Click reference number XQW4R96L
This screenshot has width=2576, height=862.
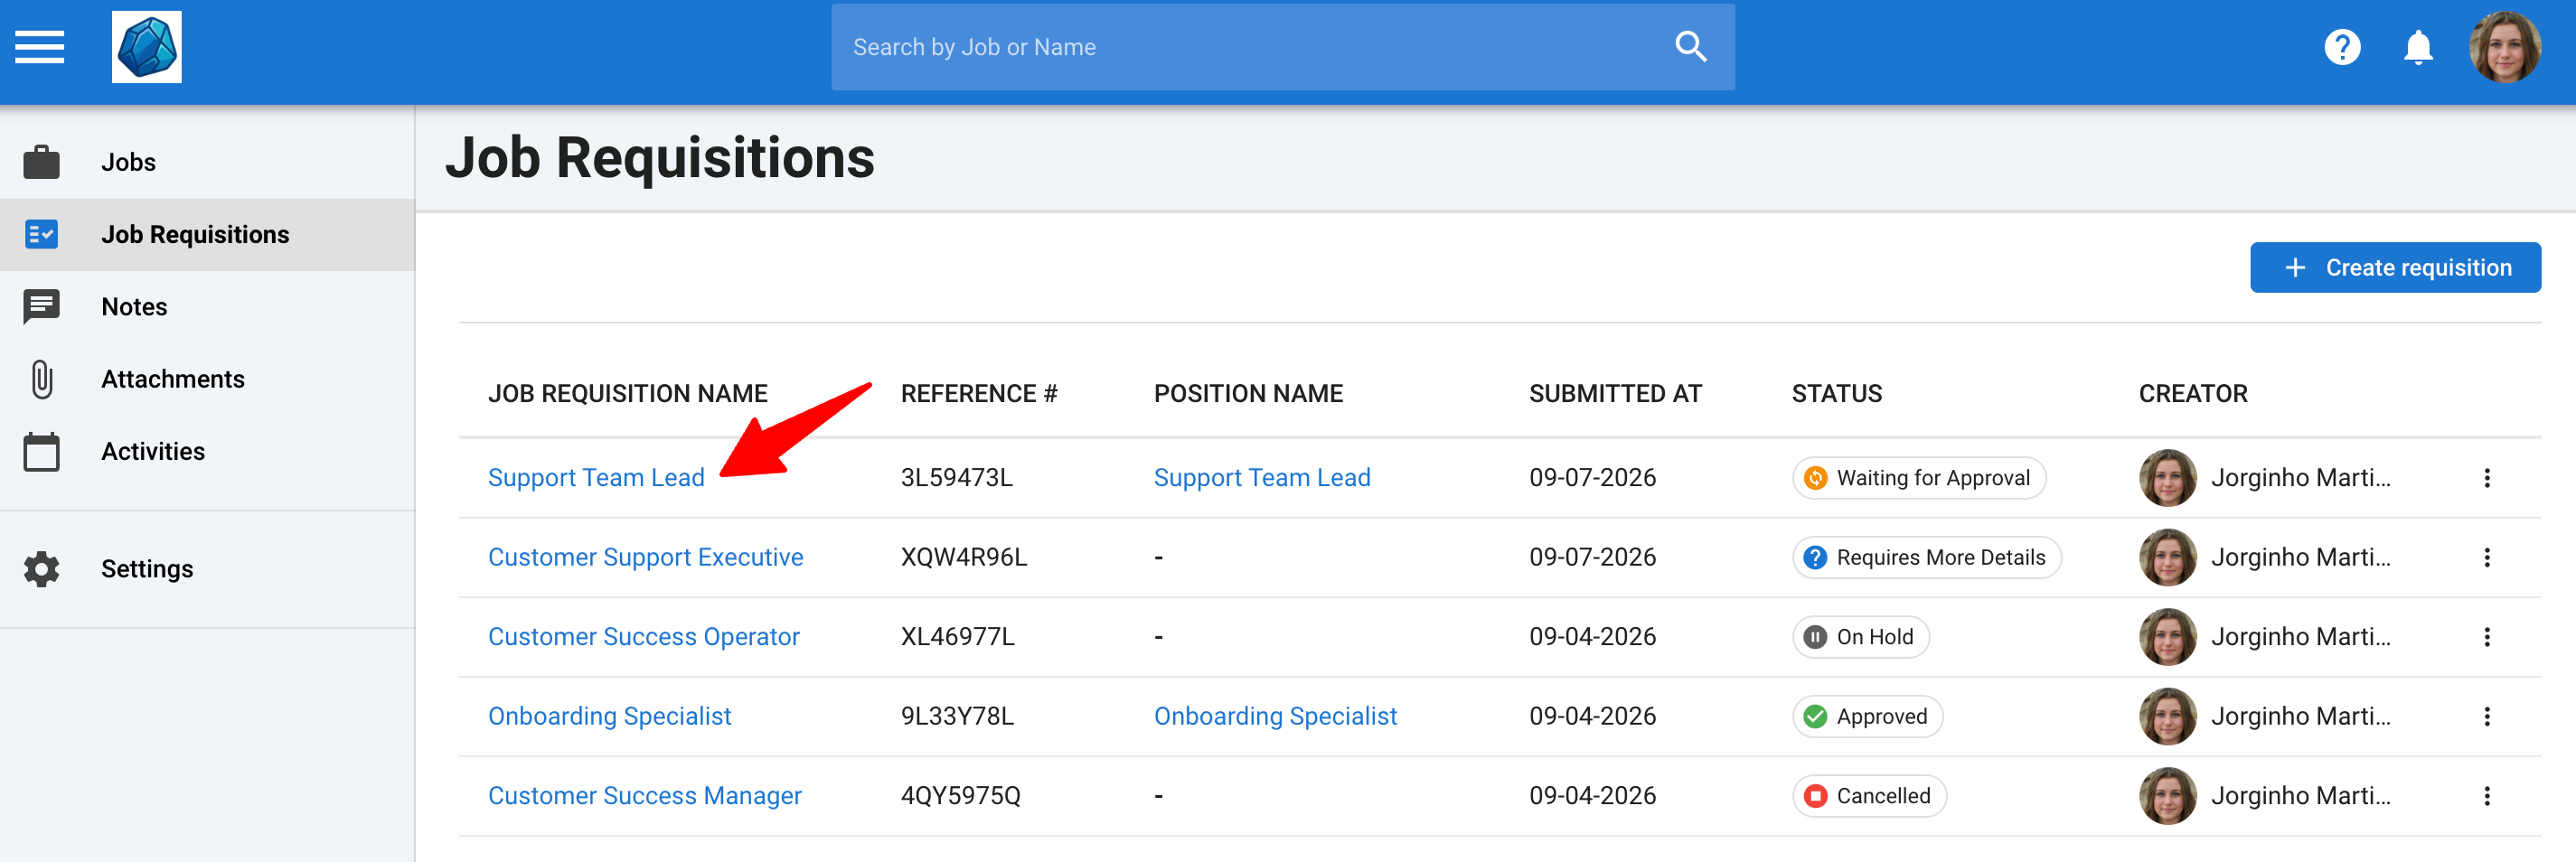[x=963, y=557]
